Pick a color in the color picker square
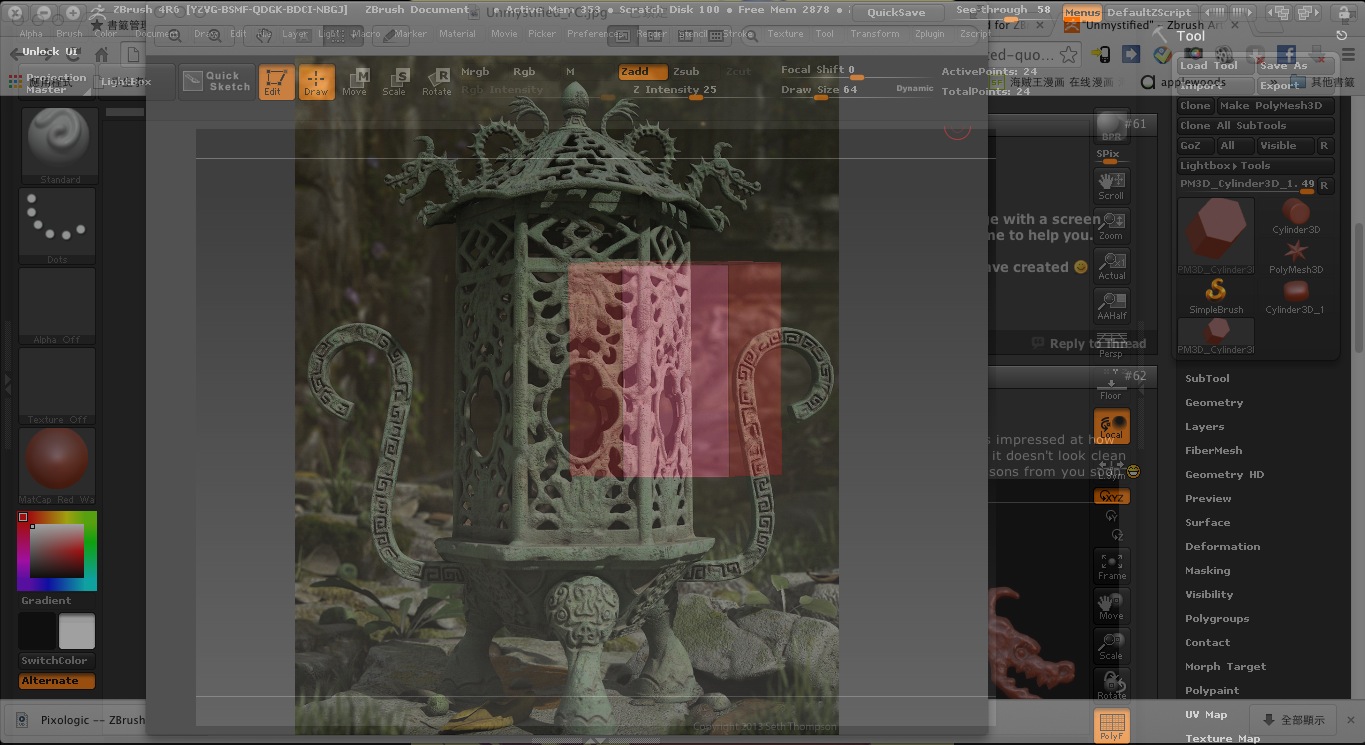Screen dimensions: 1365x745 pyautogui.click(x=57, y=551)
